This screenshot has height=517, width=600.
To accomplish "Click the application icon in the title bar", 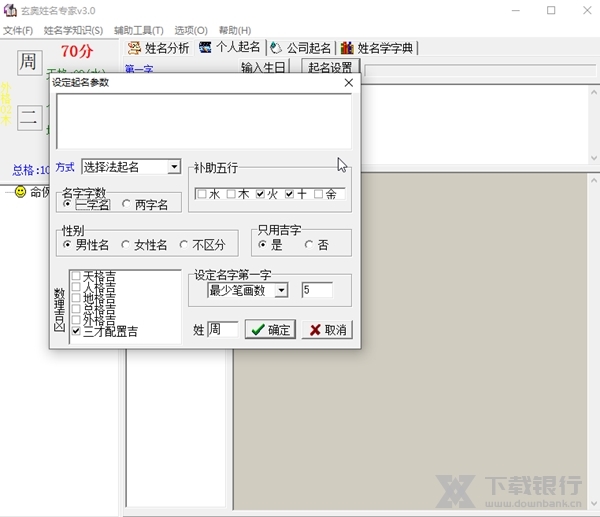I will 10,10.
